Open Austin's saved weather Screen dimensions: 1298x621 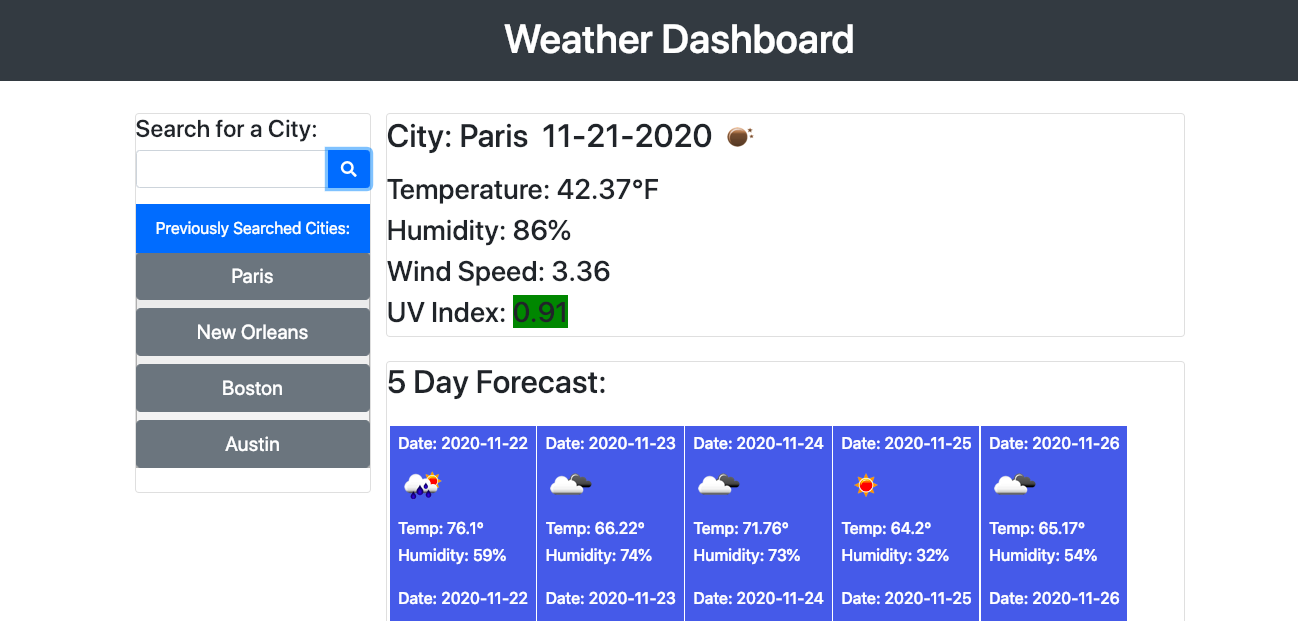click(x=252, y=444)
